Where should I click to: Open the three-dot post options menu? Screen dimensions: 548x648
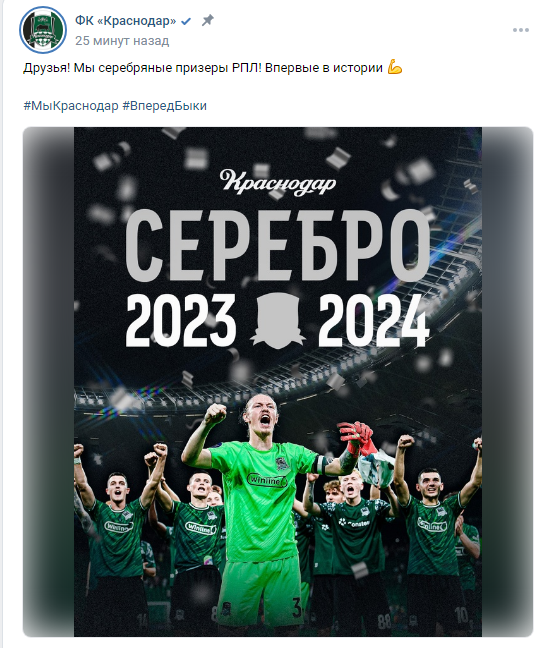point(521,30)
